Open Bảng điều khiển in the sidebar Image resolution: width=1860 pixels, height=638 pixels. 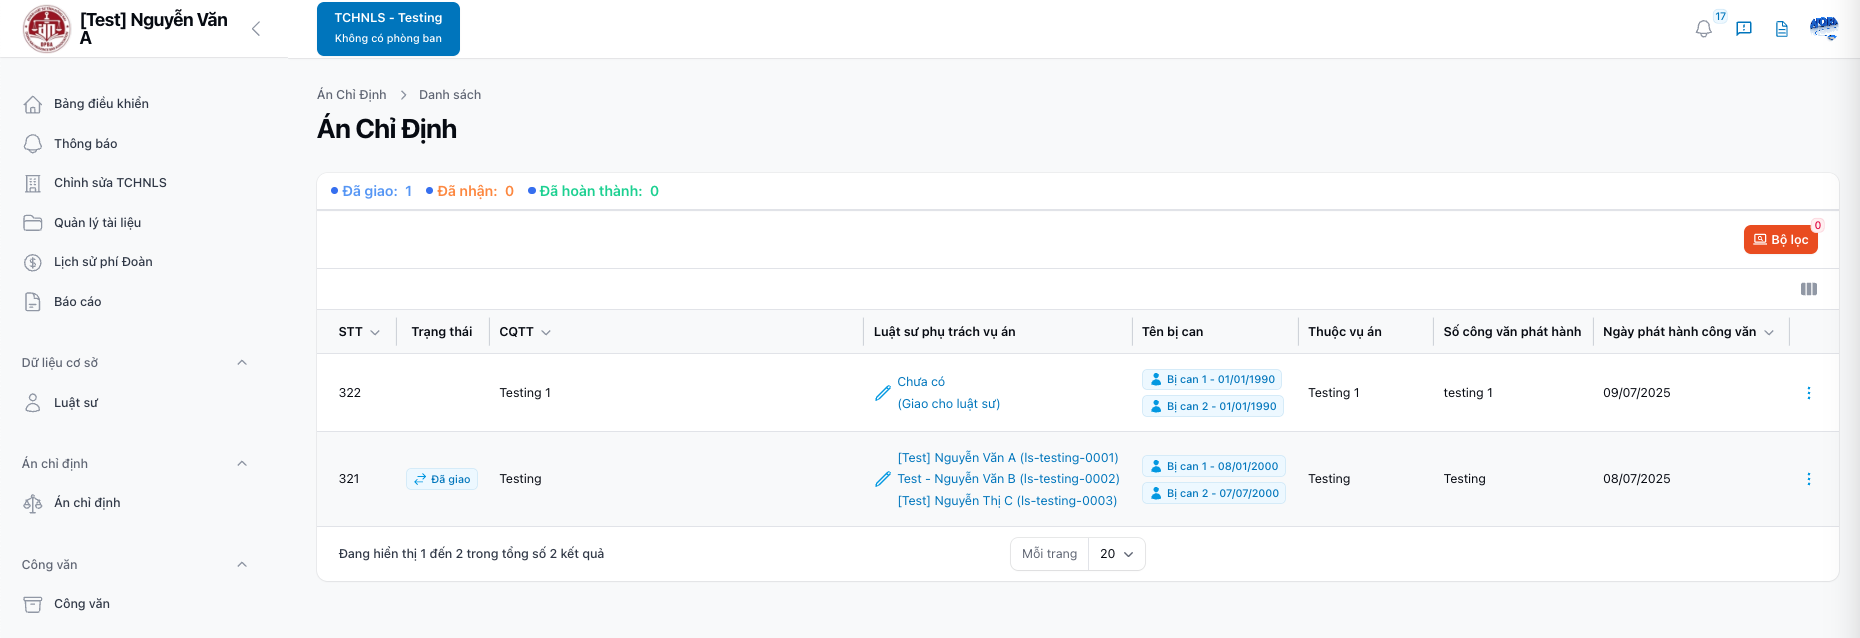coord(101,104)
